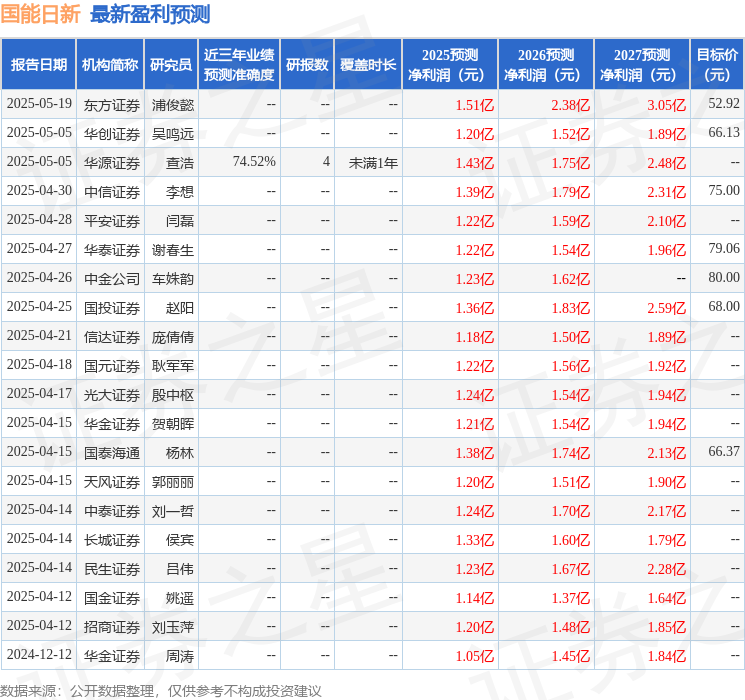Click the 2025-04-30 report date
745x700 pixels.
click(39, 191)
